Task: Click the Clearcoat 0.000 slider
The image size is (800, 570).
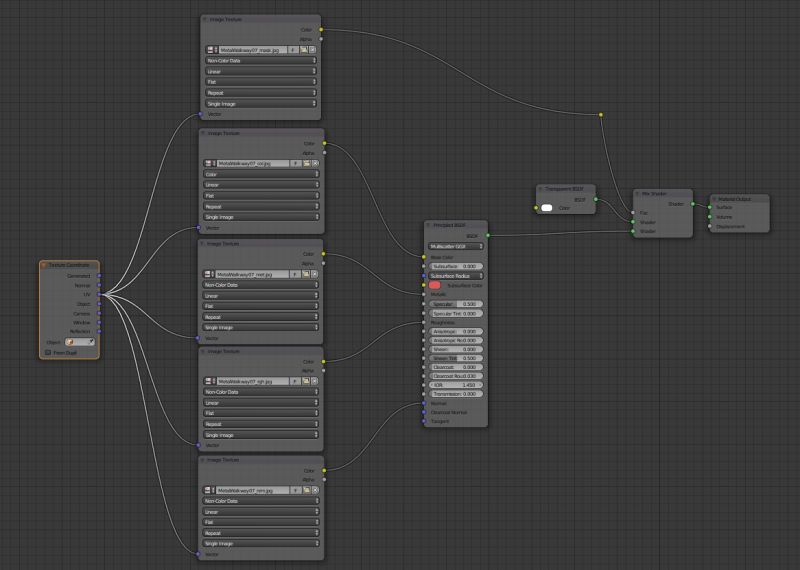Action: [456, 367]
